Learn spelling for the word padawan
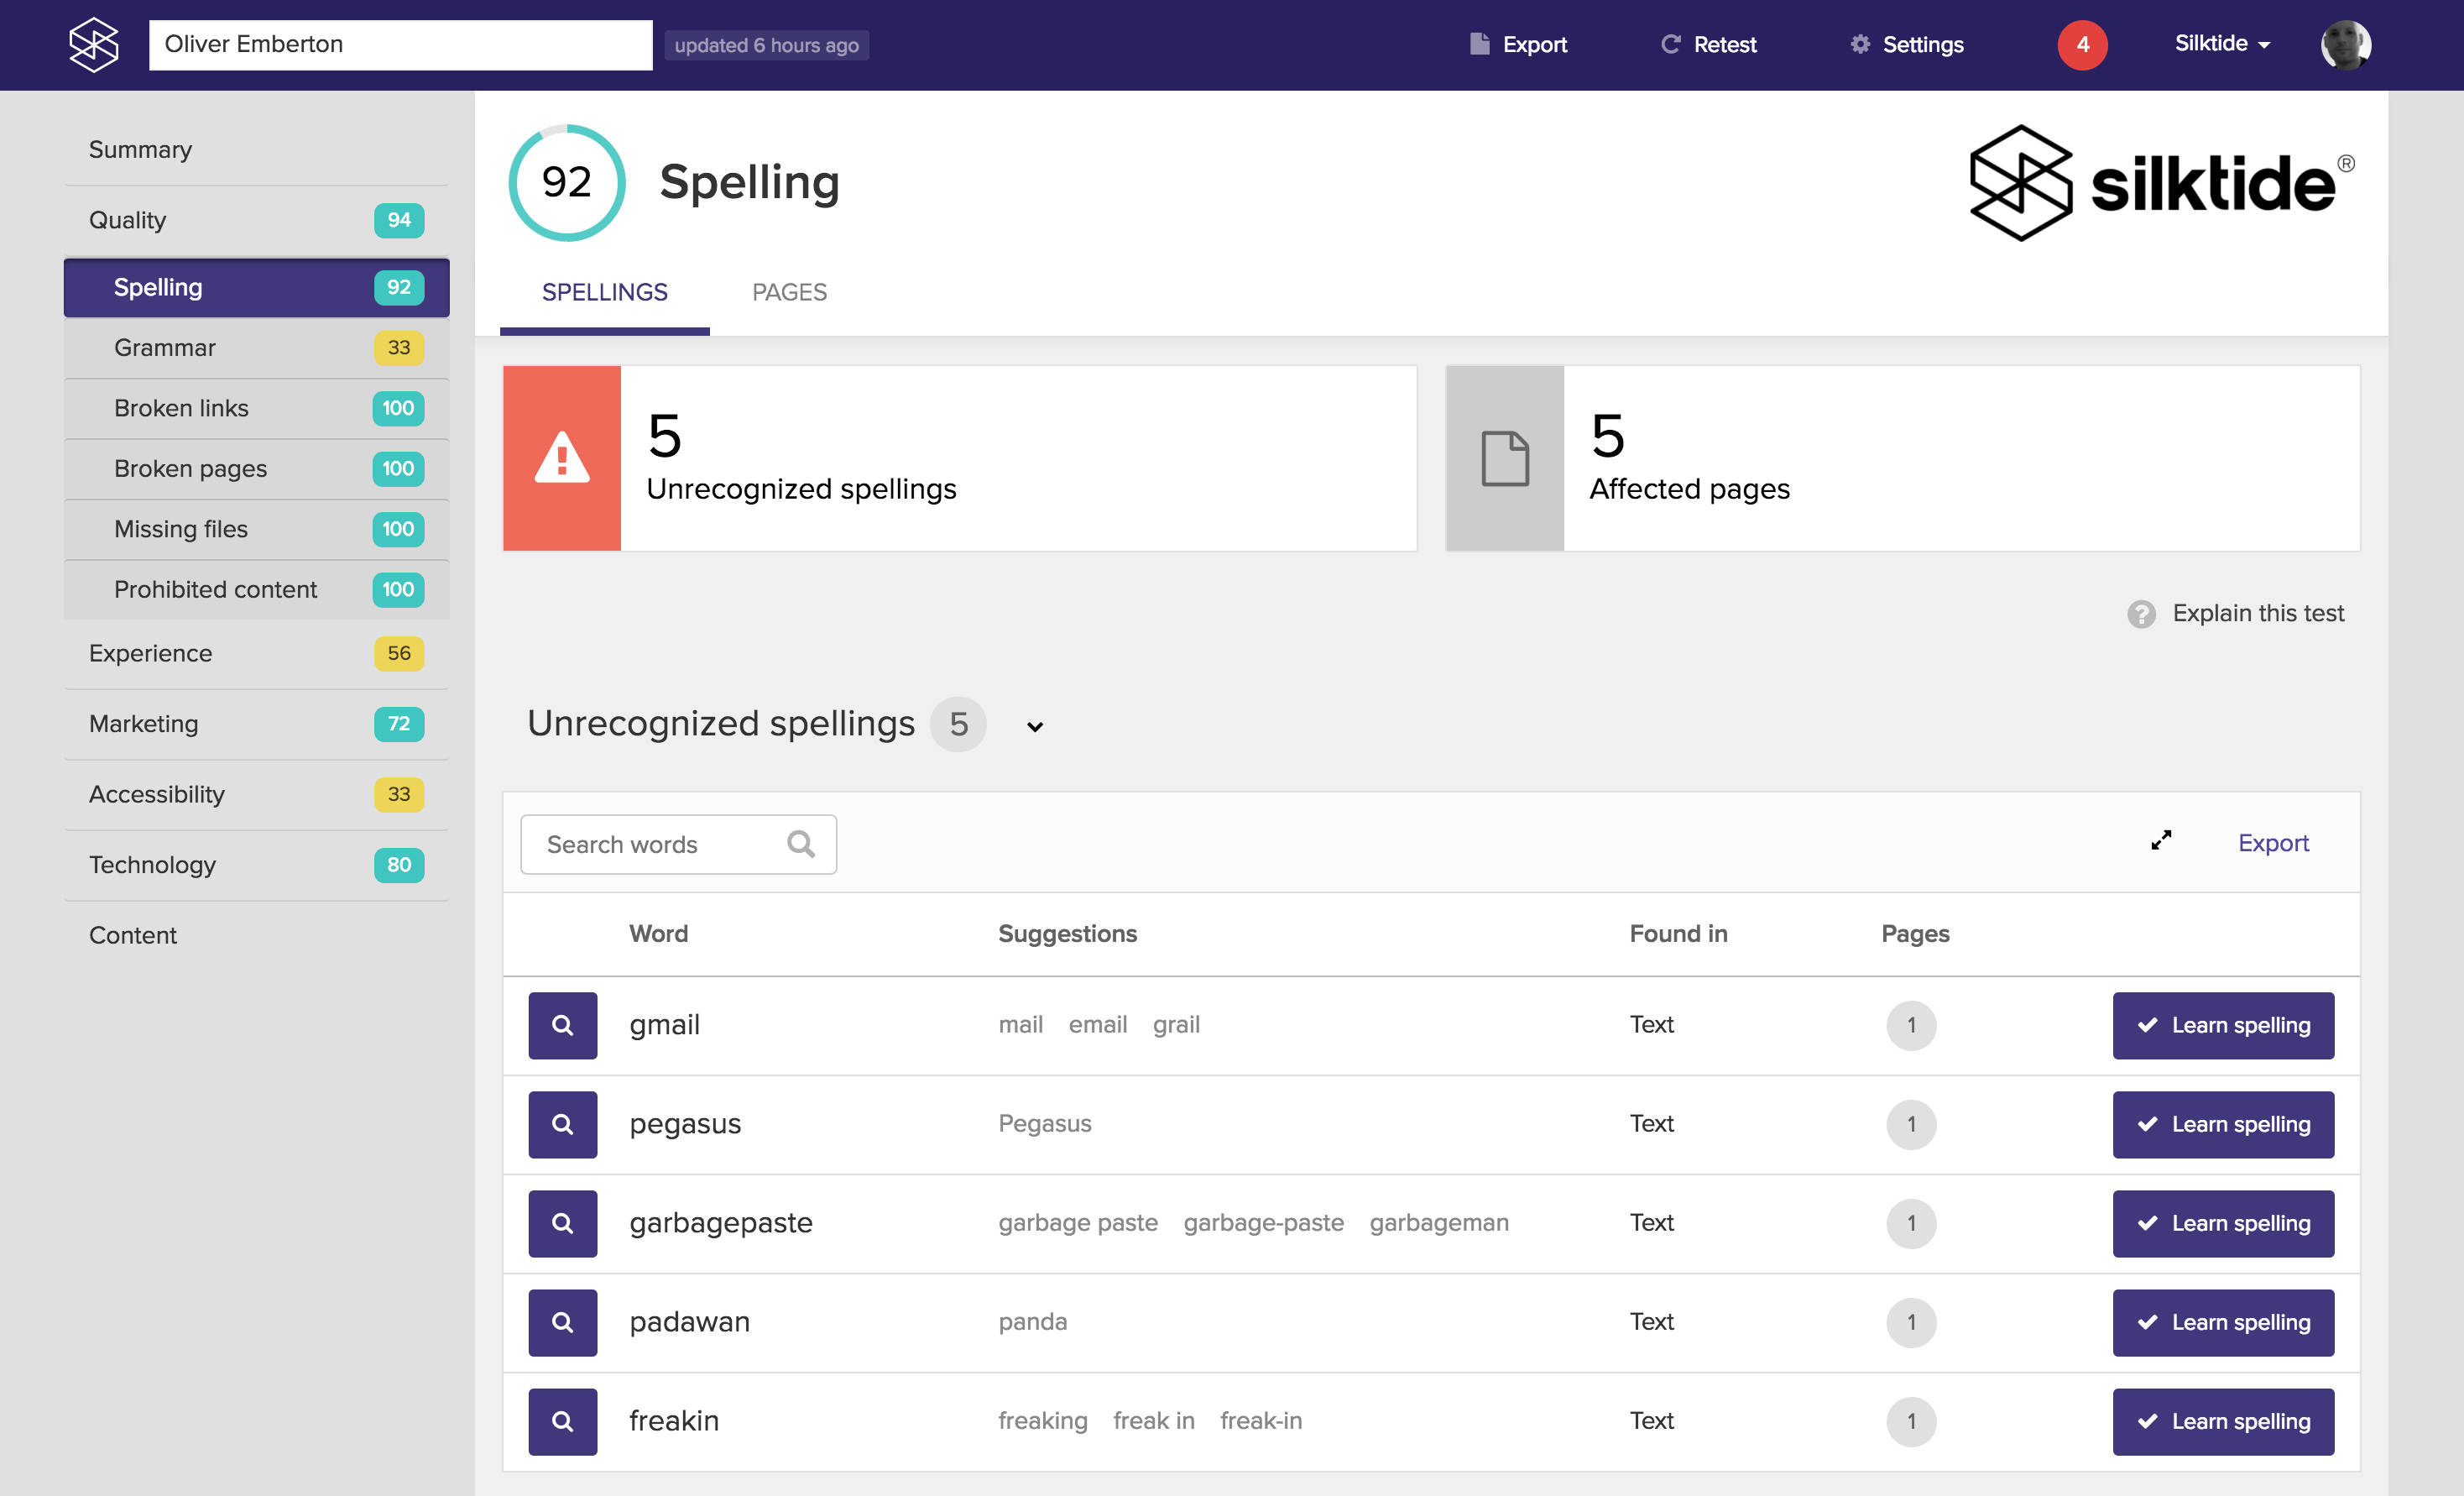The width and height of the screenshot is (2464, 1496). (2223, 1322)
